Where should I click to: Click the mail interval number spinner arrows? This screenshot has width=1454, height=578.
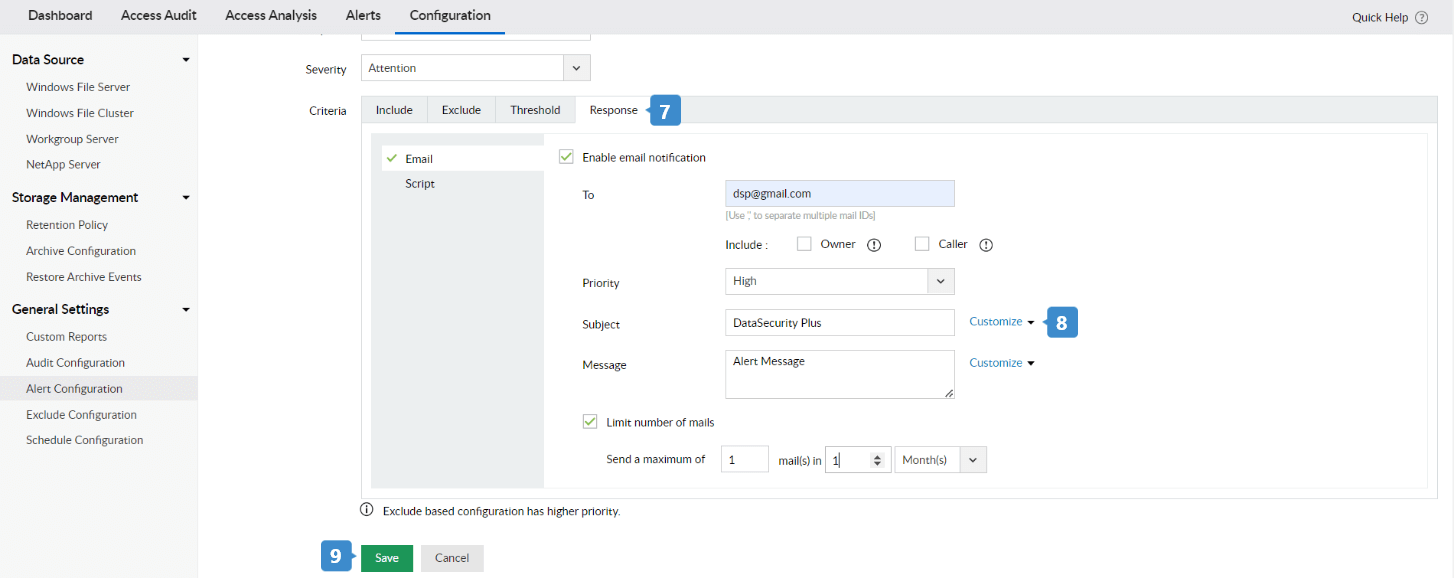tap(878, 460)
